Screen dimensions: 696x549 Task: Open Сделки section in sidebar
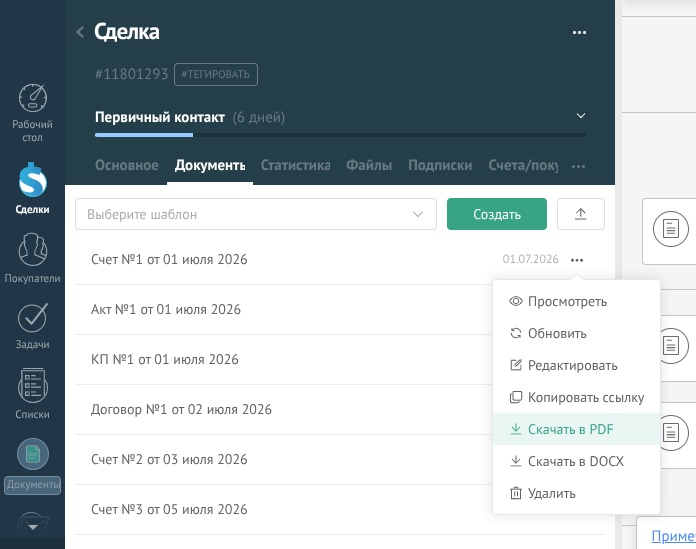[32, 189]
